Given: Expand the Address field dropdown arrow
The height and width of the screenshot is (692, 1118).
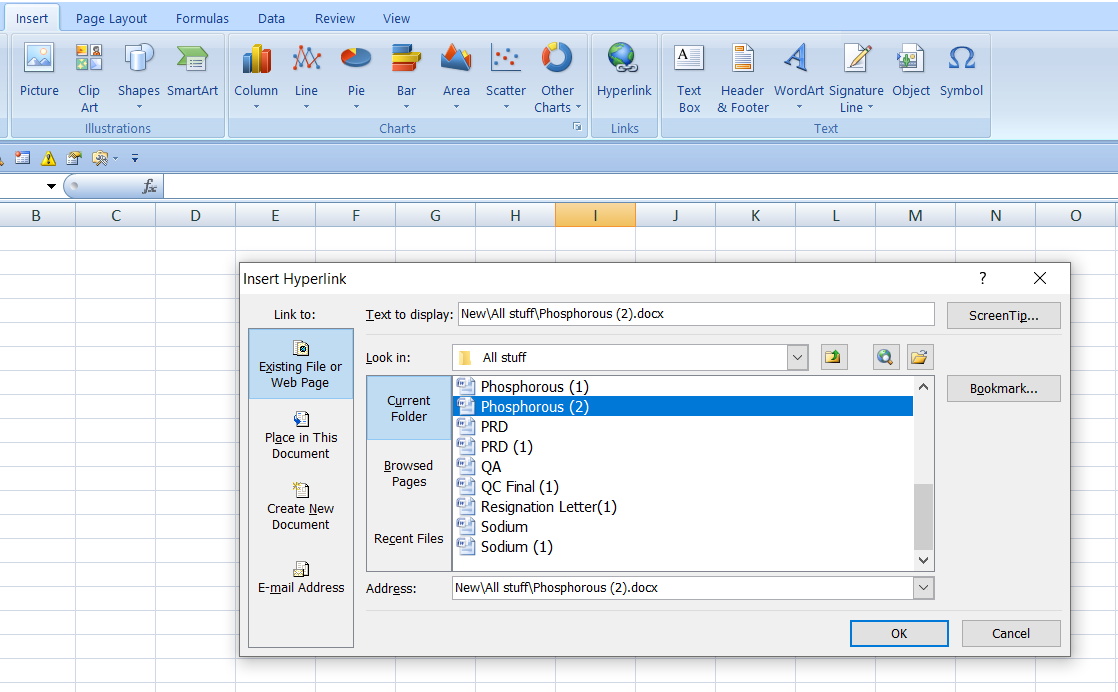Looking at the screenshot, I should [923, 588].
